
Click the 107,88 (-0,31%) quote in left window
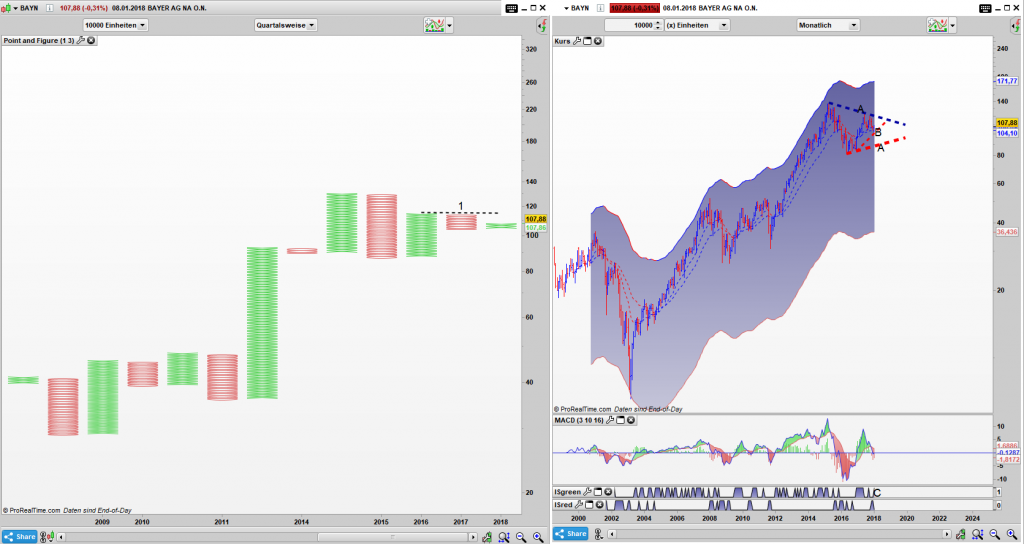coord(84,8)
